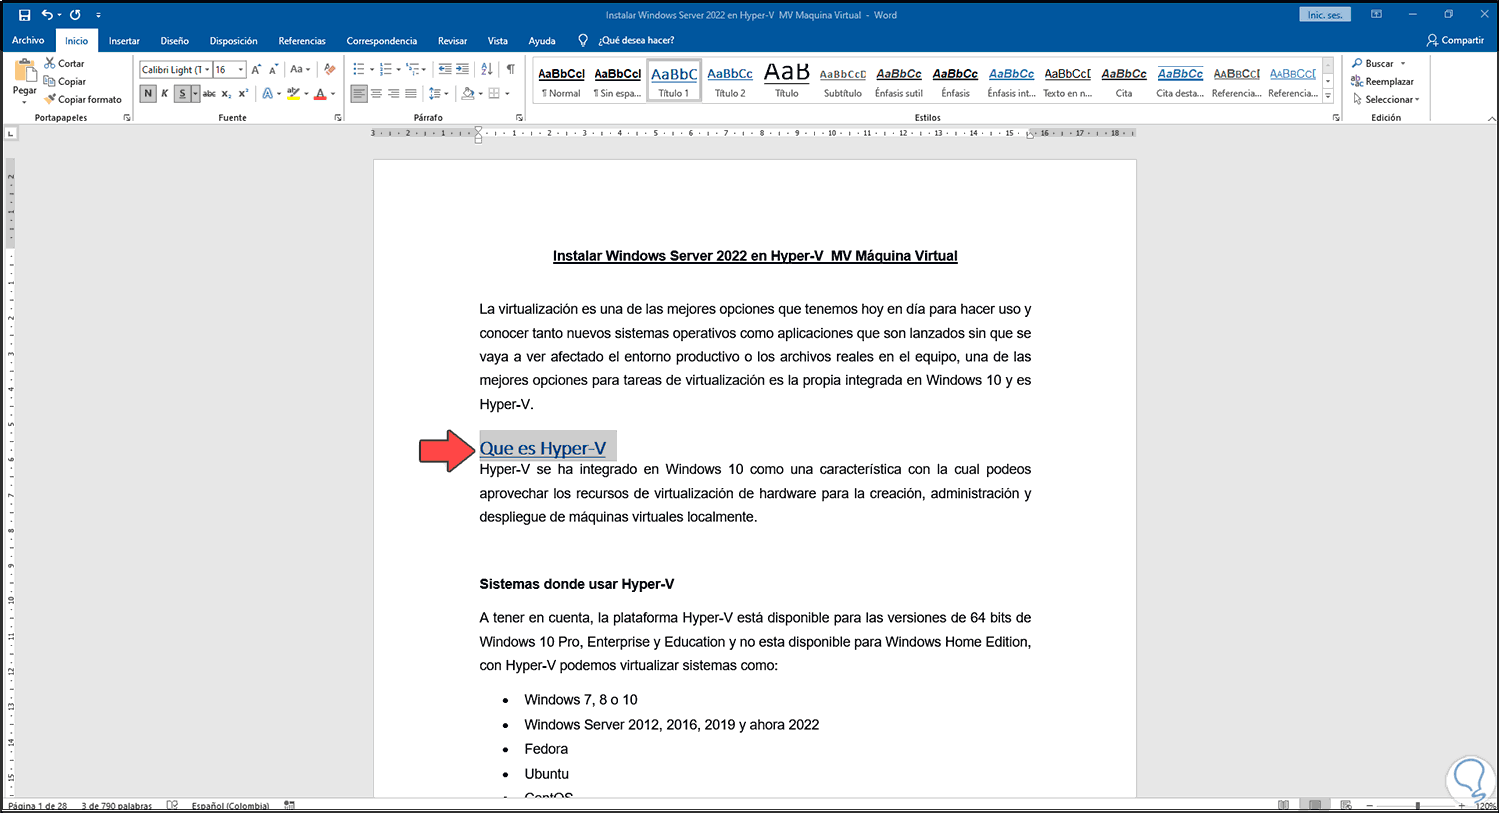Screen dimensions: 1500x813
Task: Toggle bold formatting (N)
Action: [148, 93]
